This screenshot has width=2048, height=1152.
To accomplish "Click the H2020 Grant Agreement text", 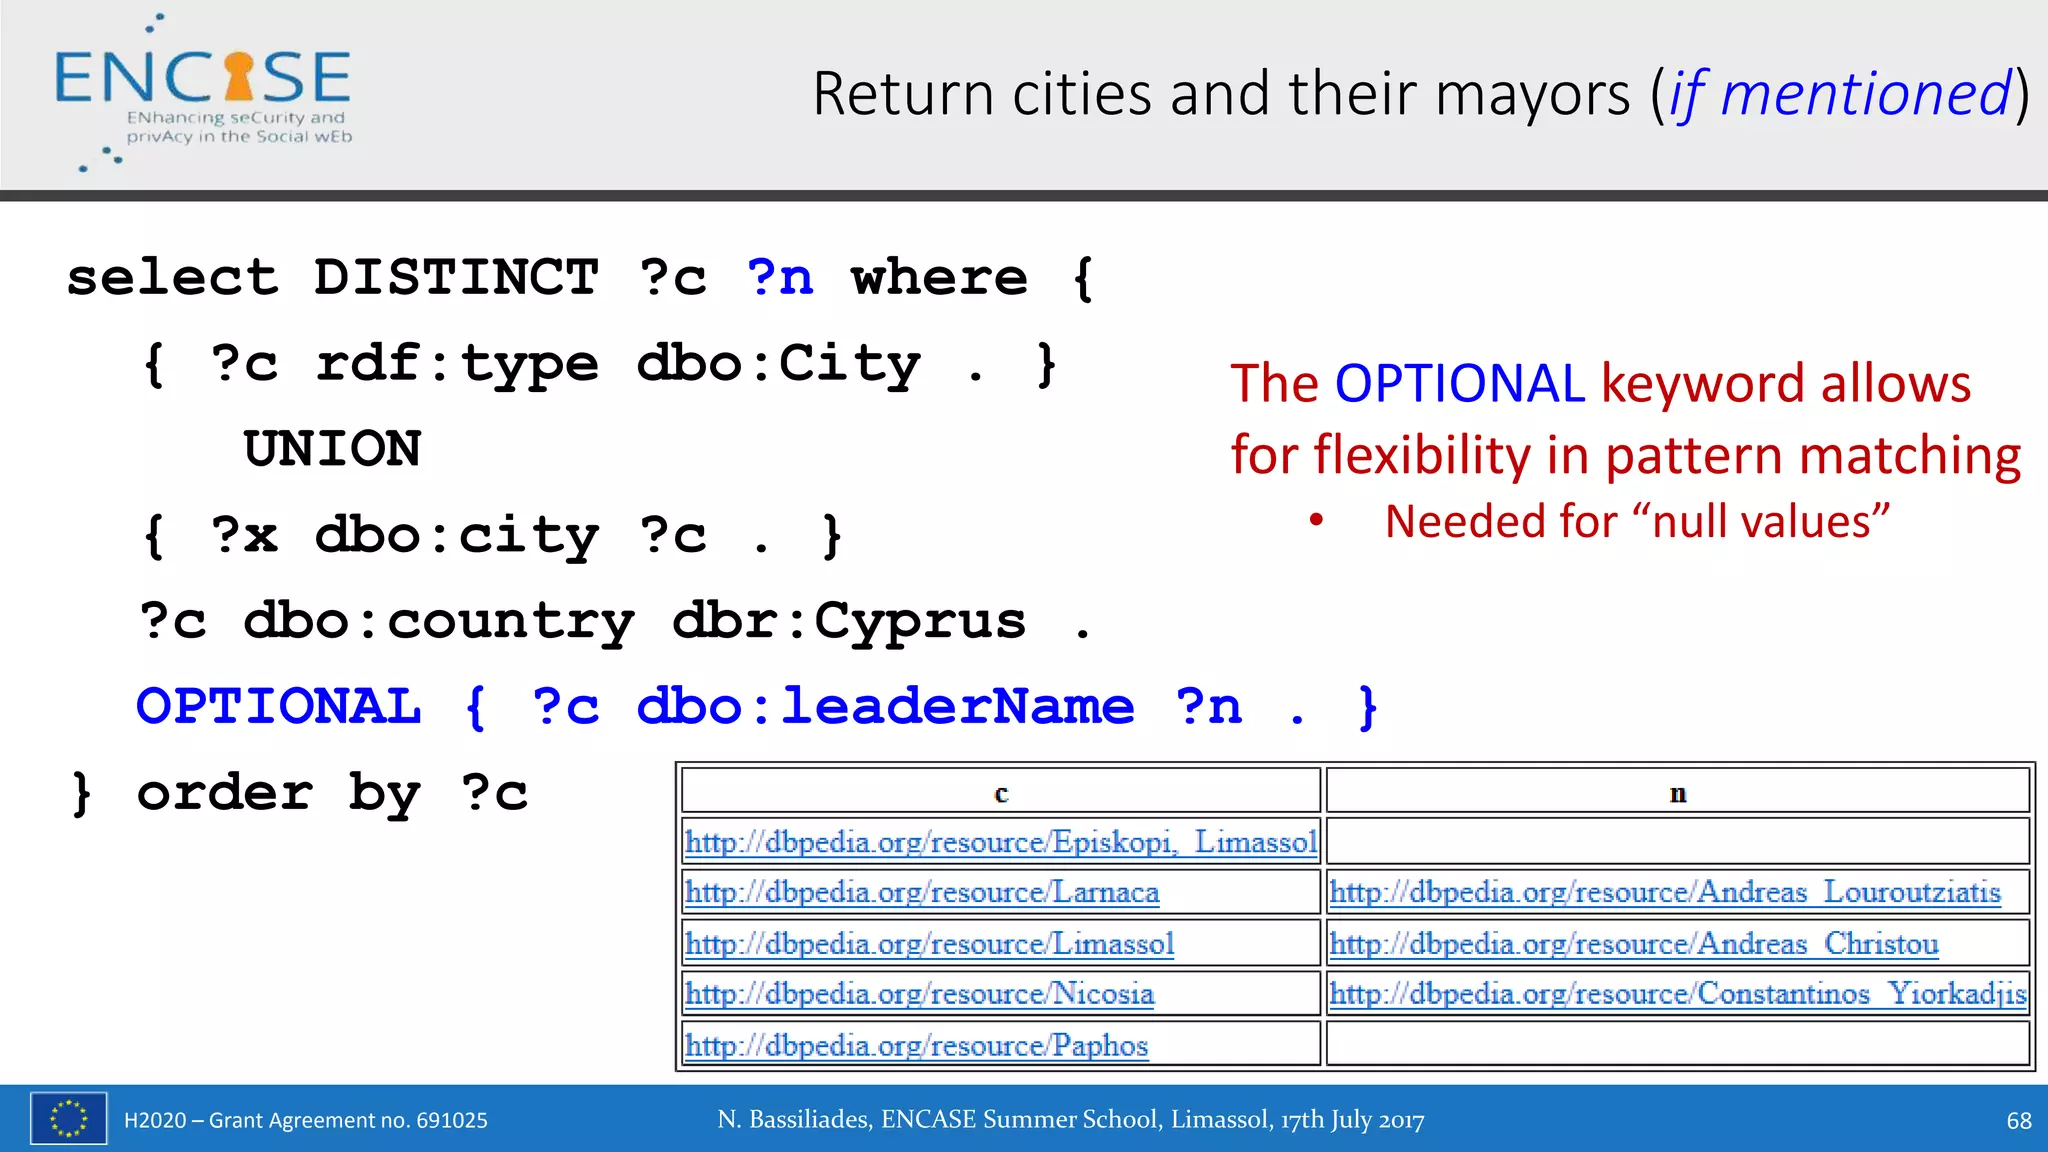I will (305, 1120).
